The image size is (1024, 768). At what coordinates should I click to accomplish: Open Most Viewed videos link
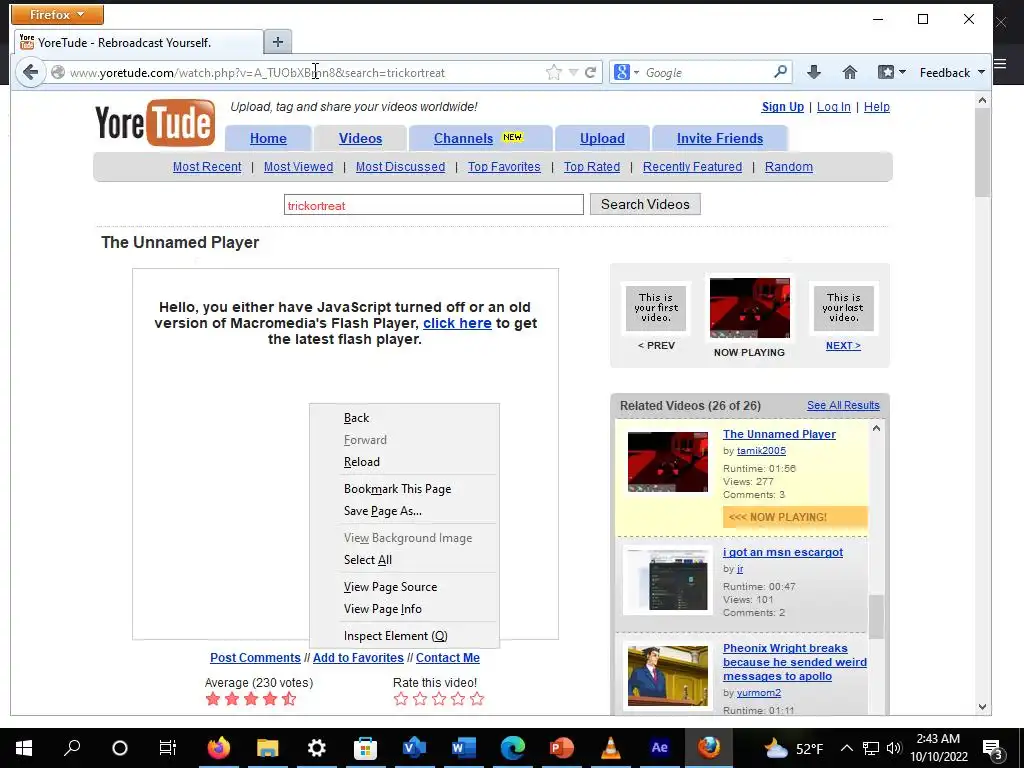point(298,167)
